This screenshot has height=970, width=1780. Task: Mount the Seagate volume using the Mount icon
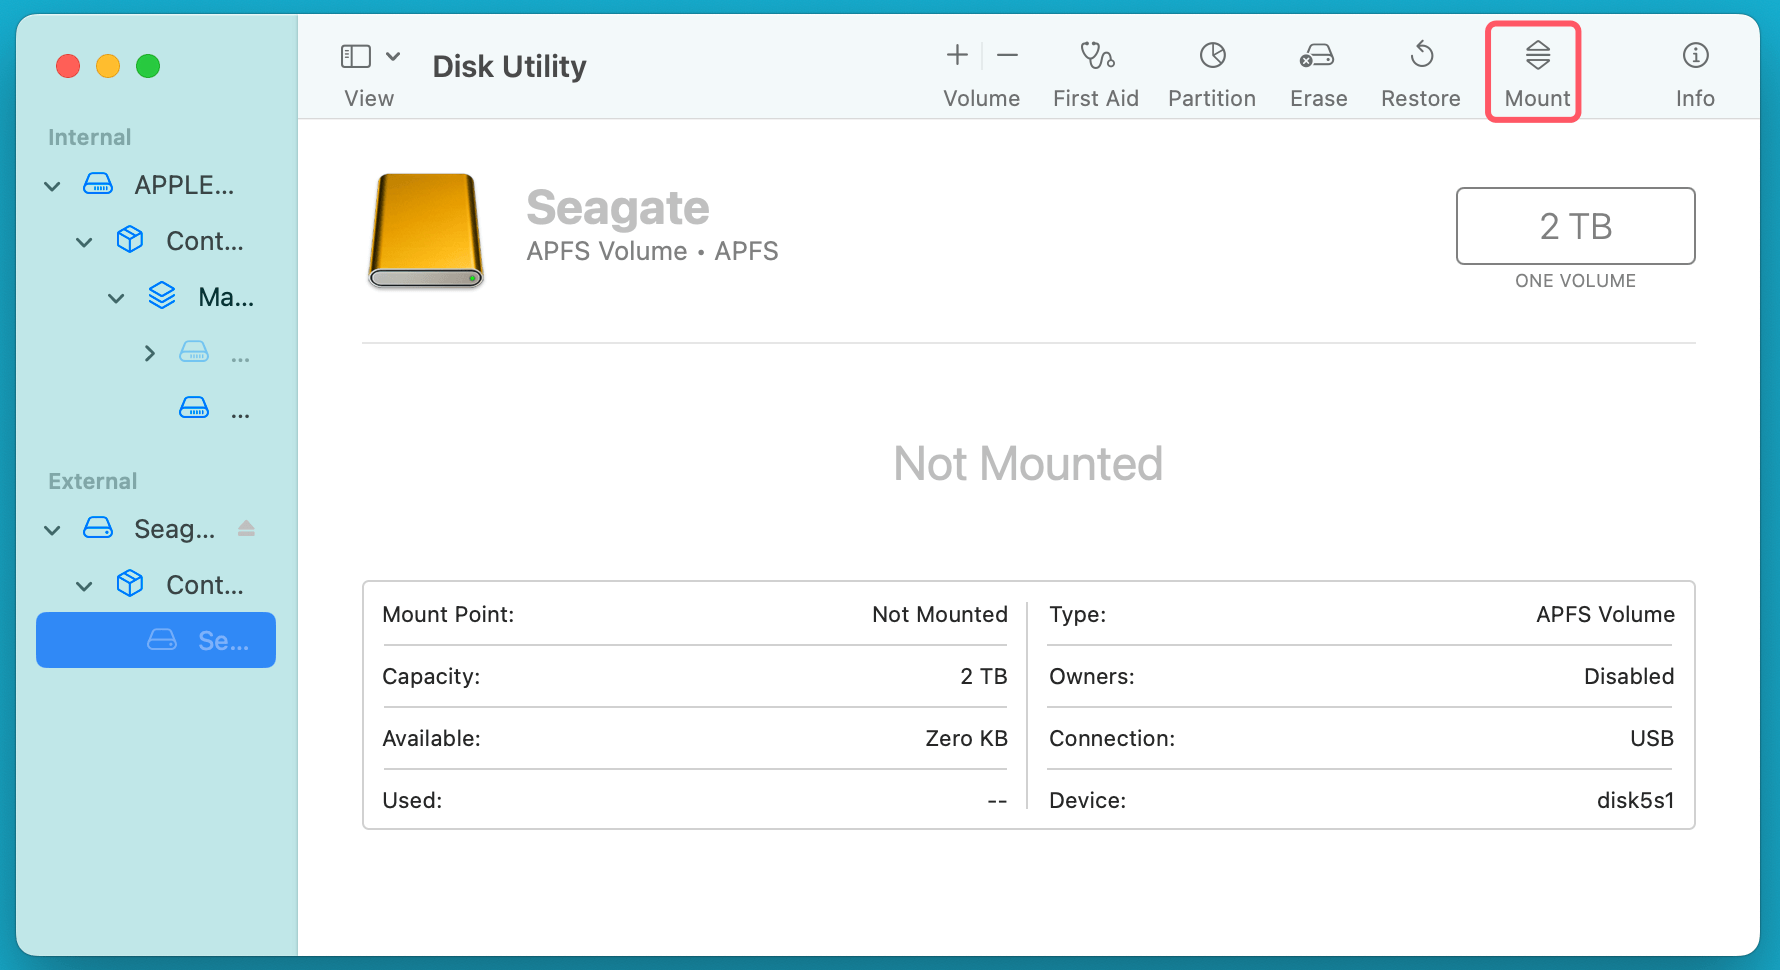coord(1533,70)
